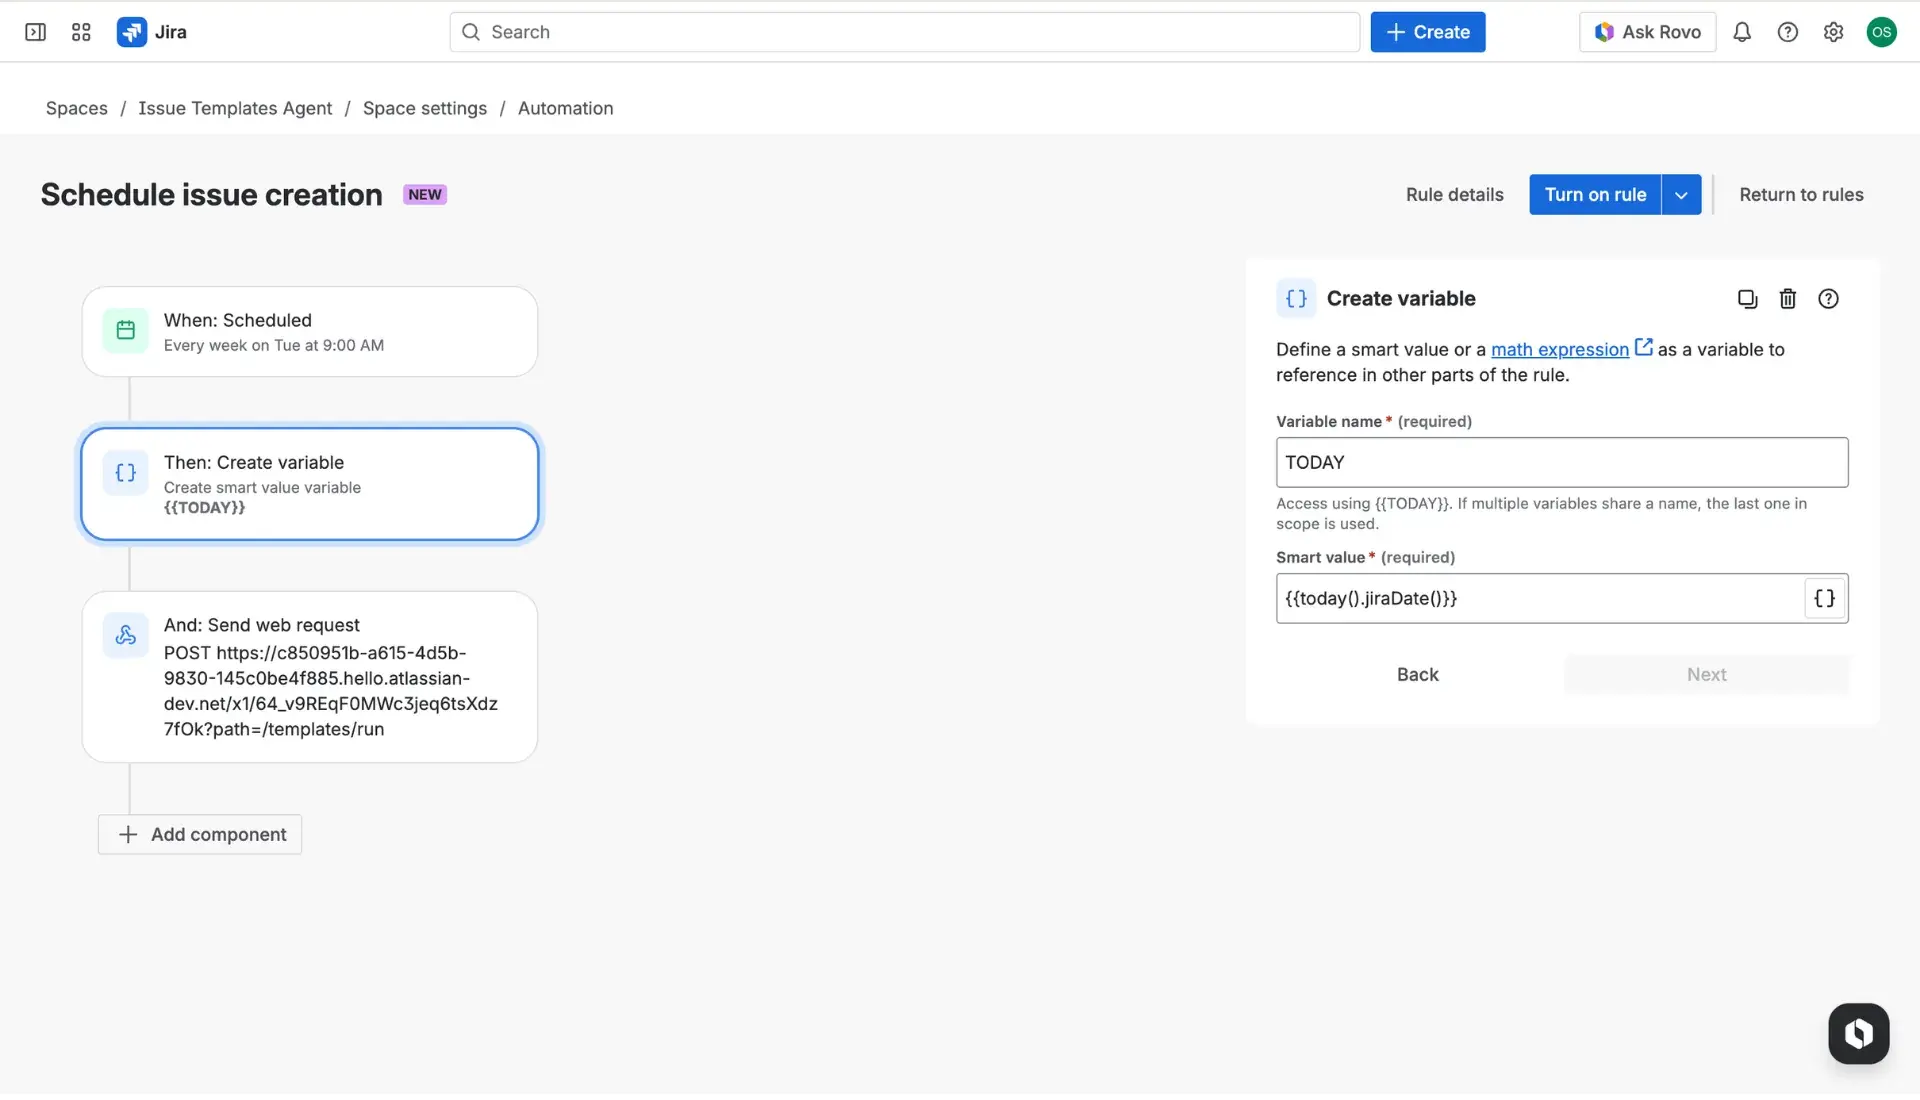Open the app switcher grid icon
Screen dimensions: 1920x1100
pos(81,32)
